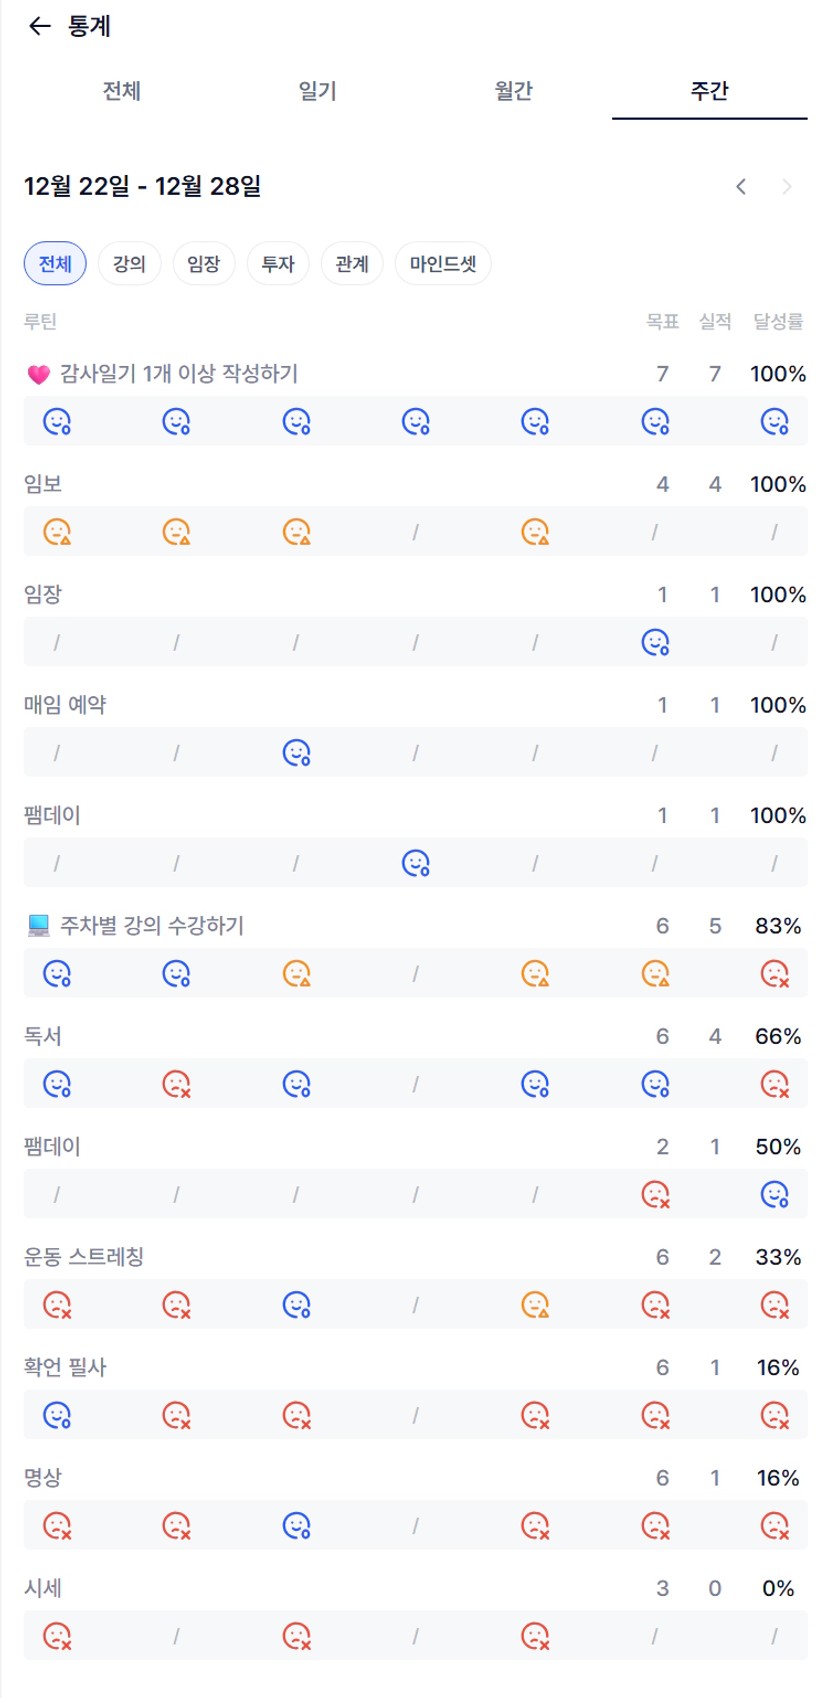Open the 전체 statistics tab

[x=122, y=91]
